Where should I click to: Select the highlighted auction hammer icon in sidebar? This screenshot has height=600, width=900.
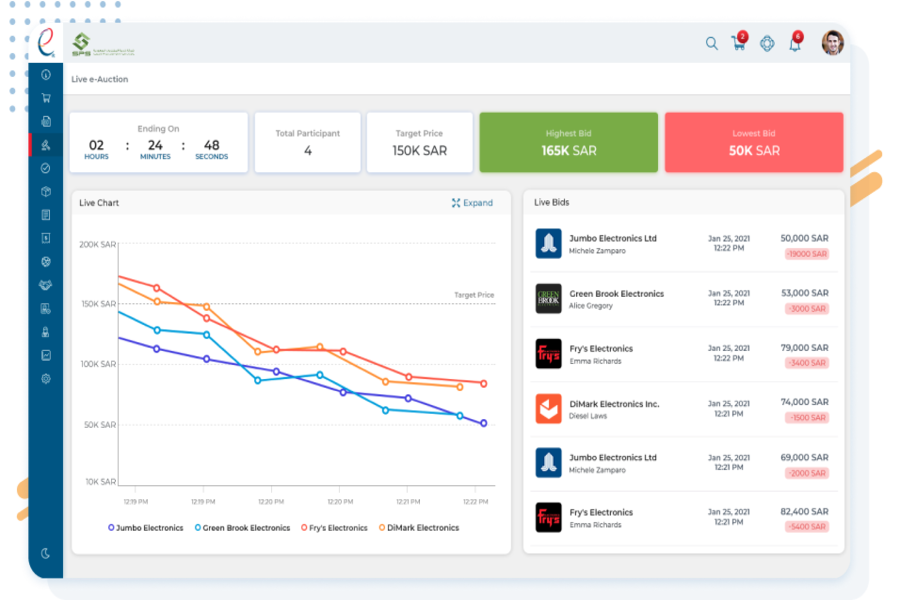[x=44, y=146]
